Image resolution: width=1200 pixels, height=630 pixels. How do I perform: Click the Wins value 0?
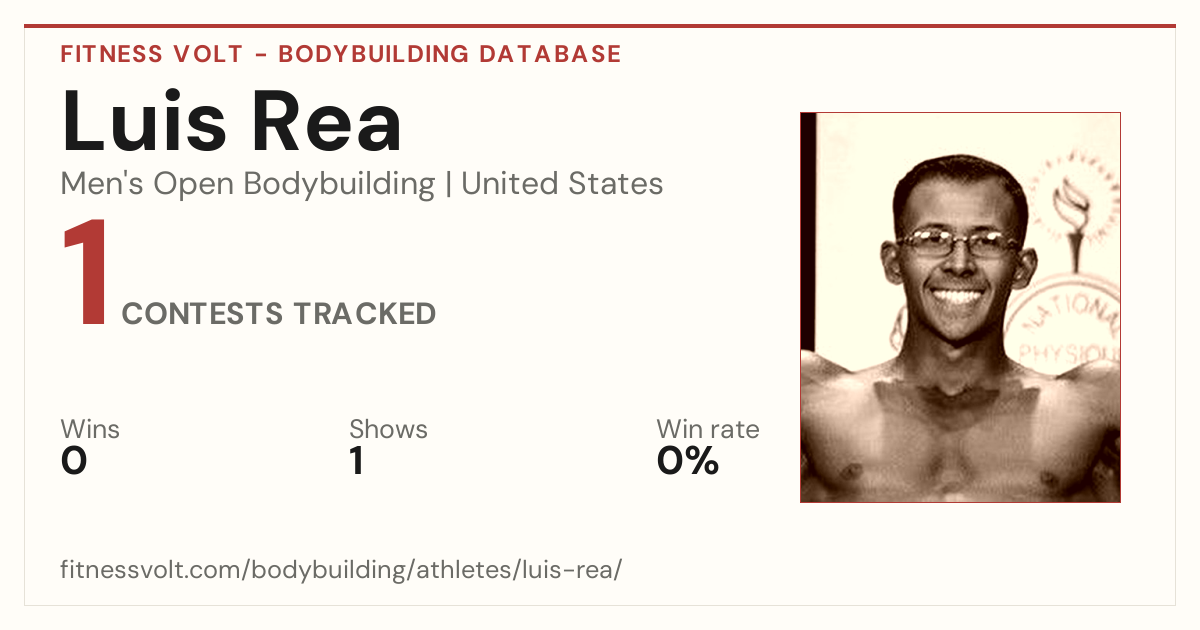click(74, 461)
